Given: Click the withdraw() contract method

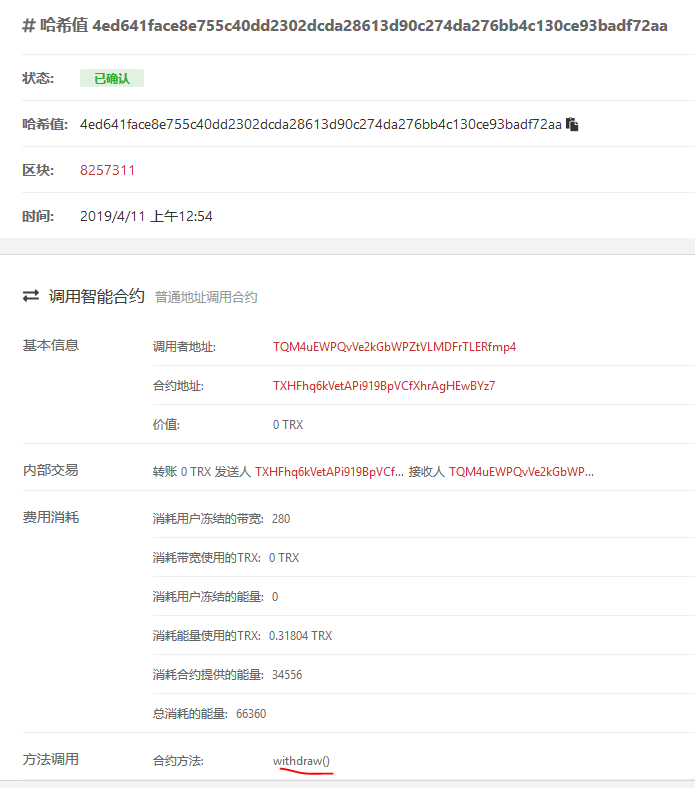Looking at the screenshot, I should 302,761.
